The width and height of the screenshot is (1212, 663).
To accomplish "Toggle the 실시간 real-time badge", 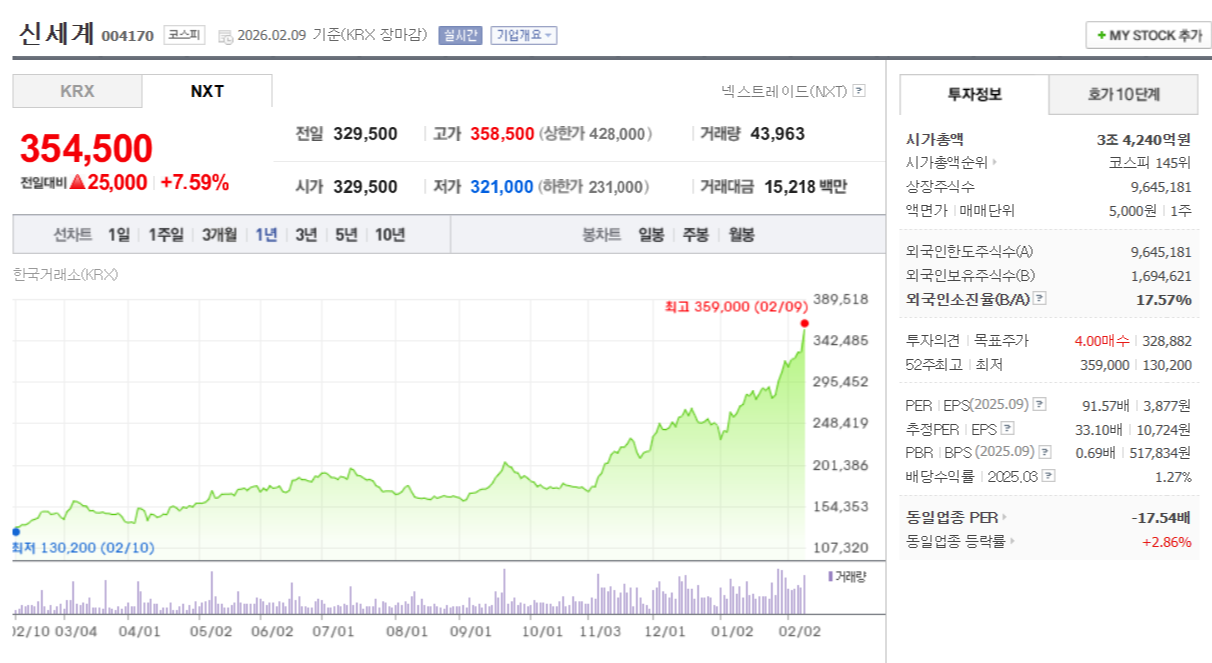I will point(460,35).
